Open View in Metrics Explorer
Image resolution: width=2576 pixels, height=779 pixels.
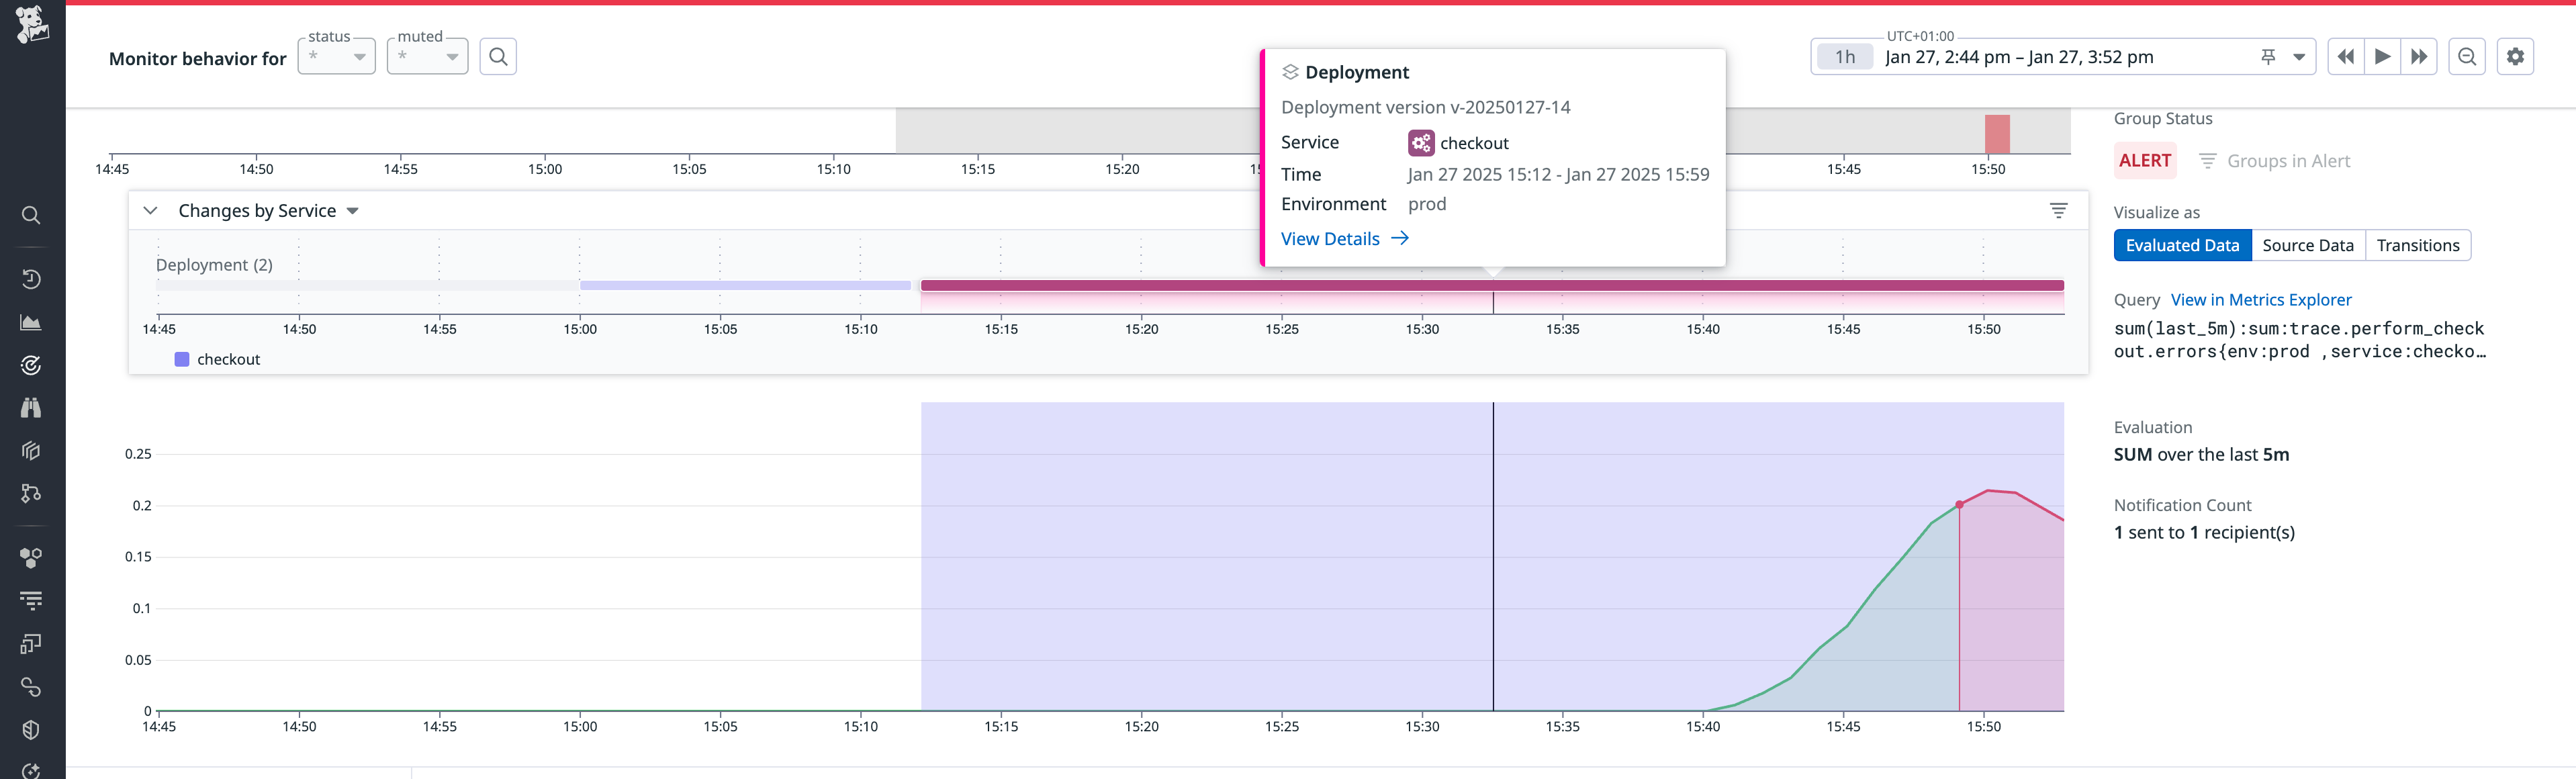(x=2261, y=299)
